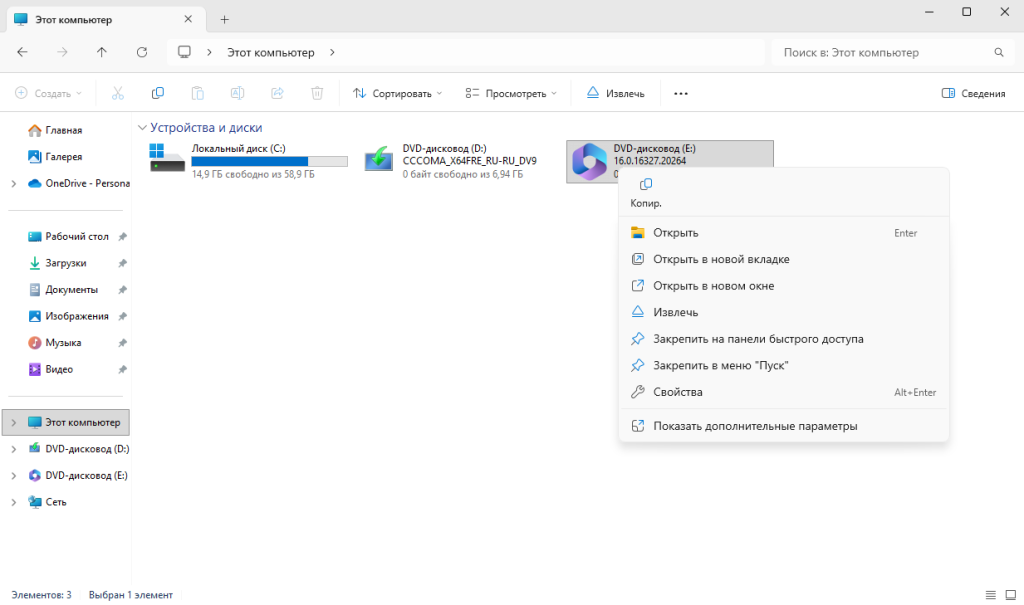Open the three-dots more options menu
Screen dimensions: 1024x605
point(680,93)
